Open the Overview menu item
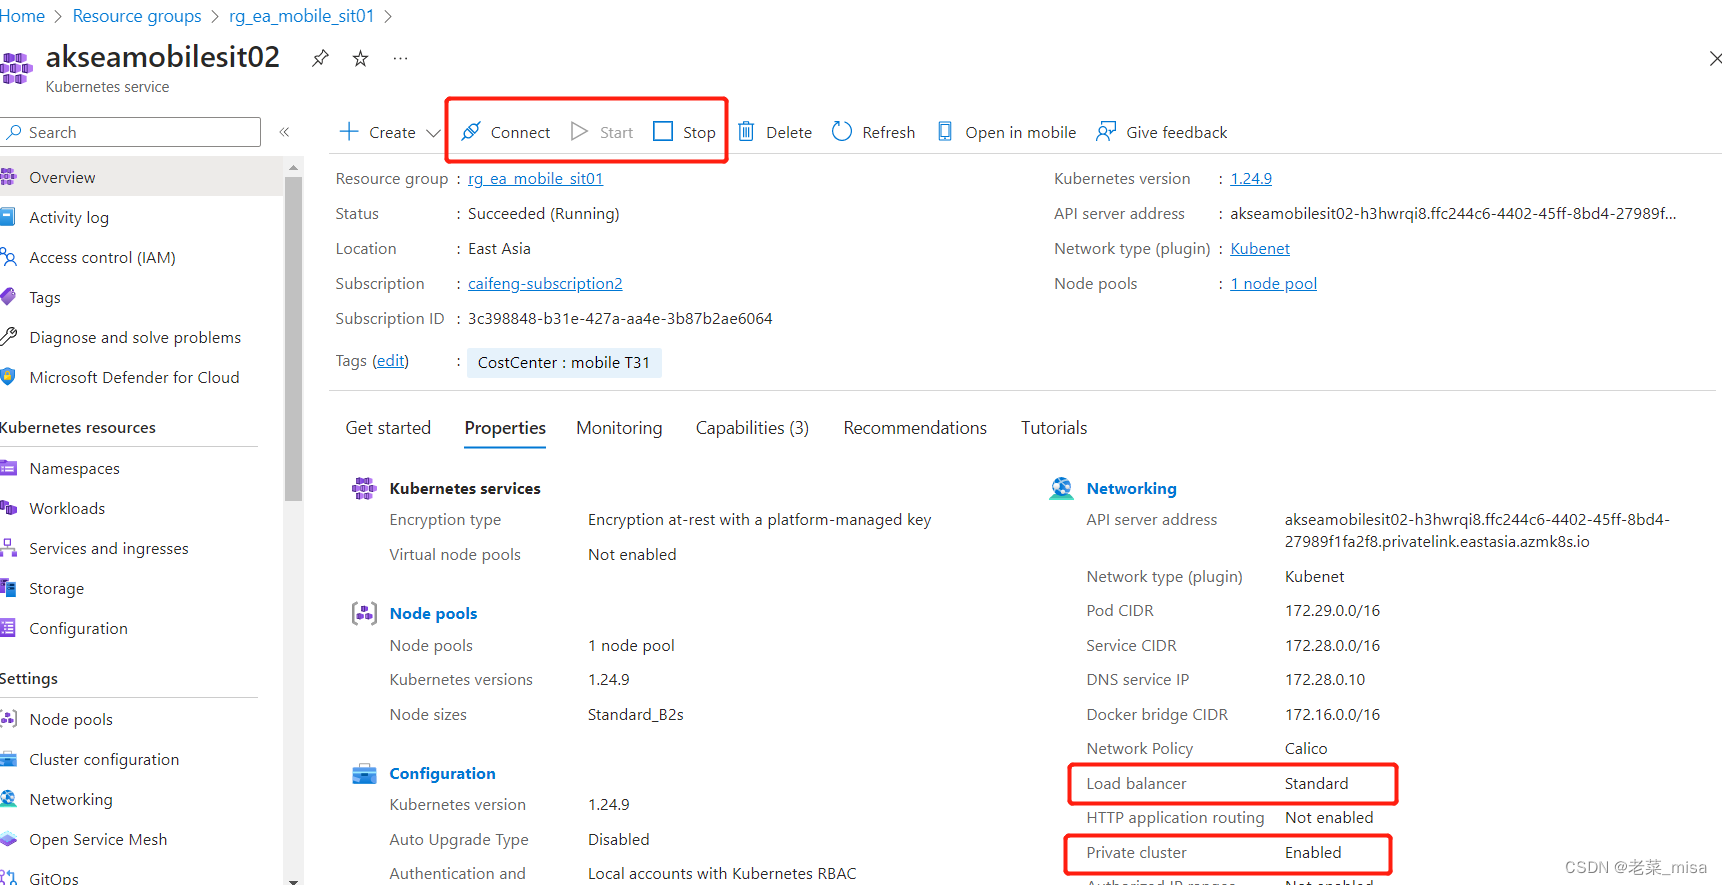 141,177
